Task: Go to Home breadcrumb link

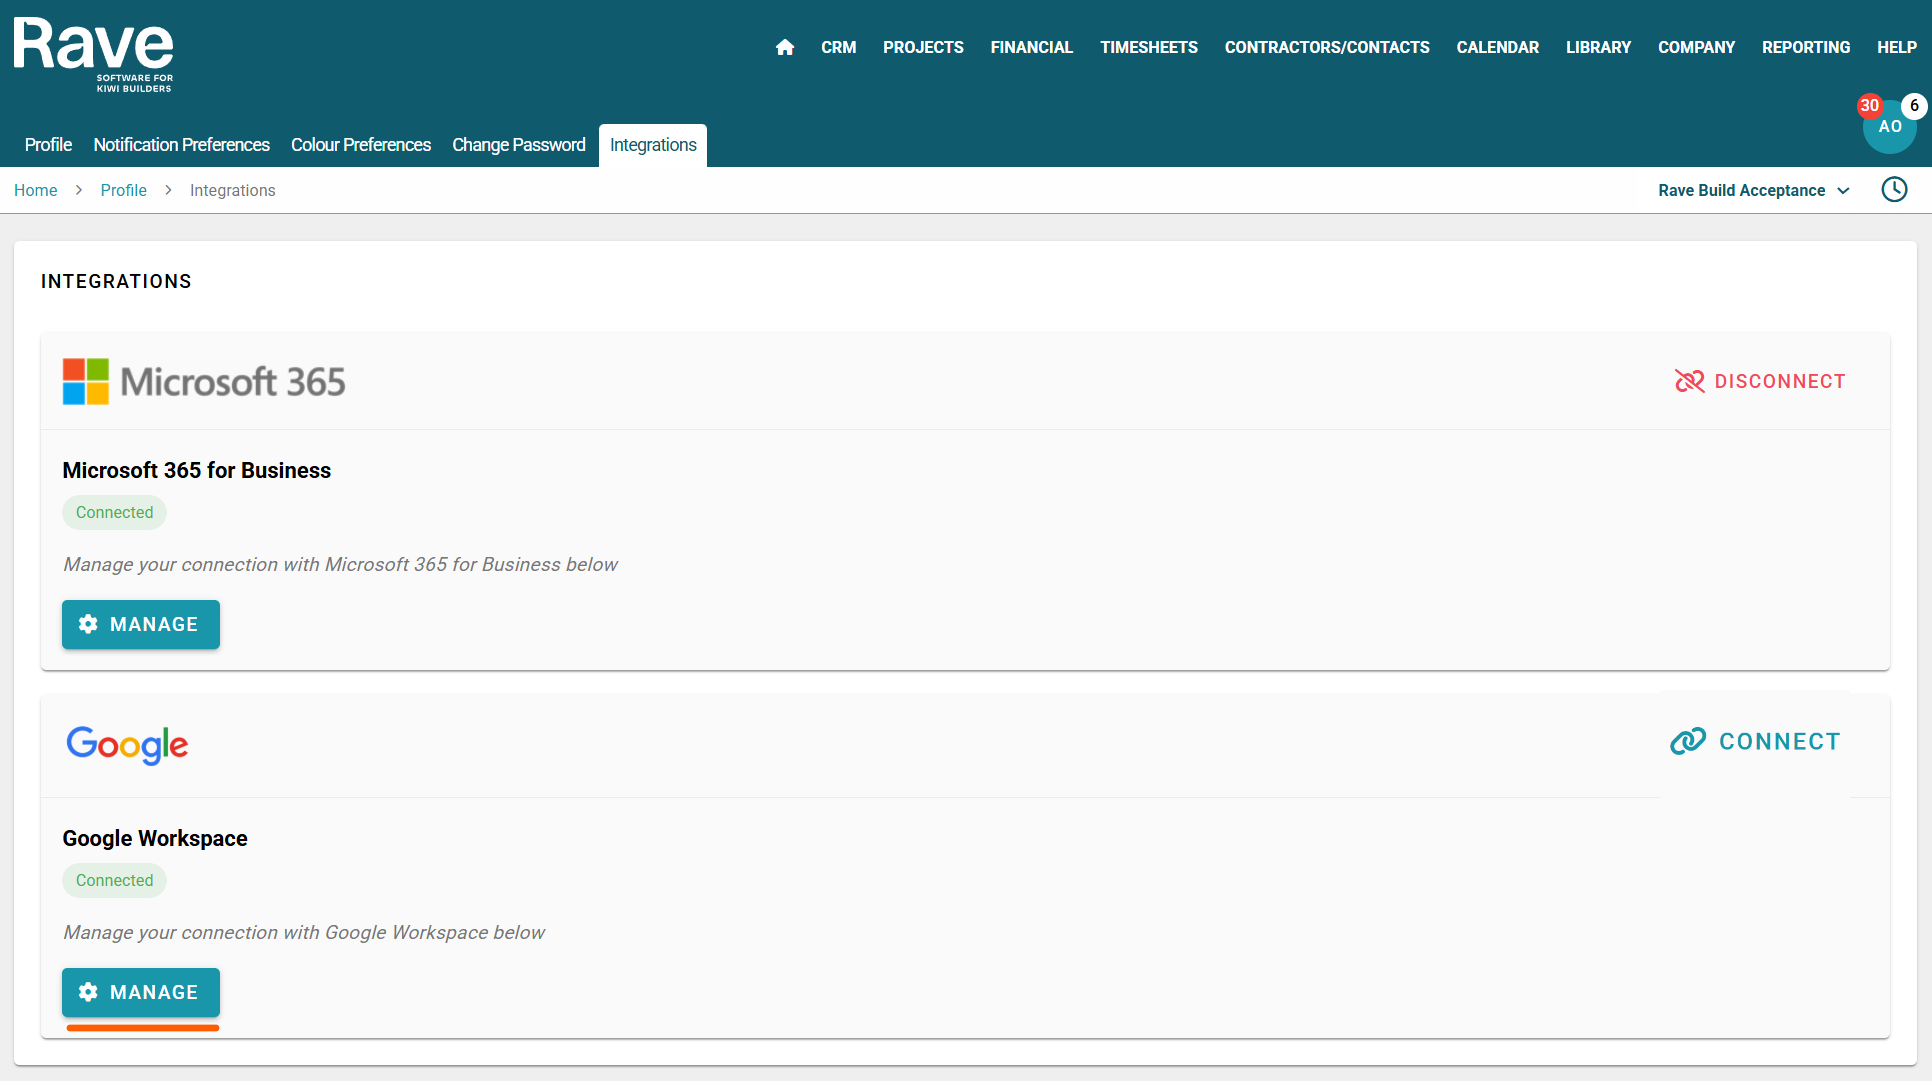Action: pyautogui.click(x=36, y=190)
